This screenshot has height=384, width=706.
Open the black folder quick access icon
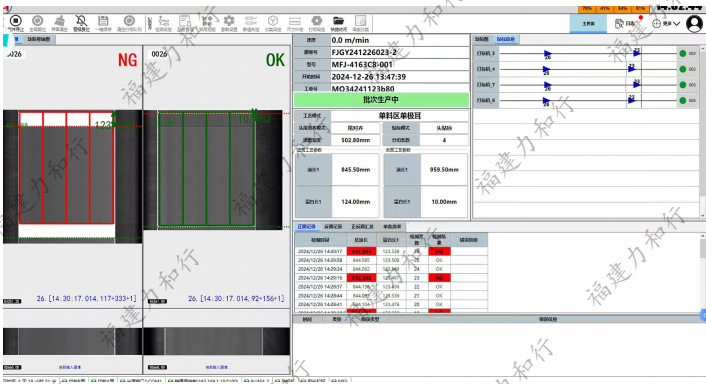coord(338,21)
